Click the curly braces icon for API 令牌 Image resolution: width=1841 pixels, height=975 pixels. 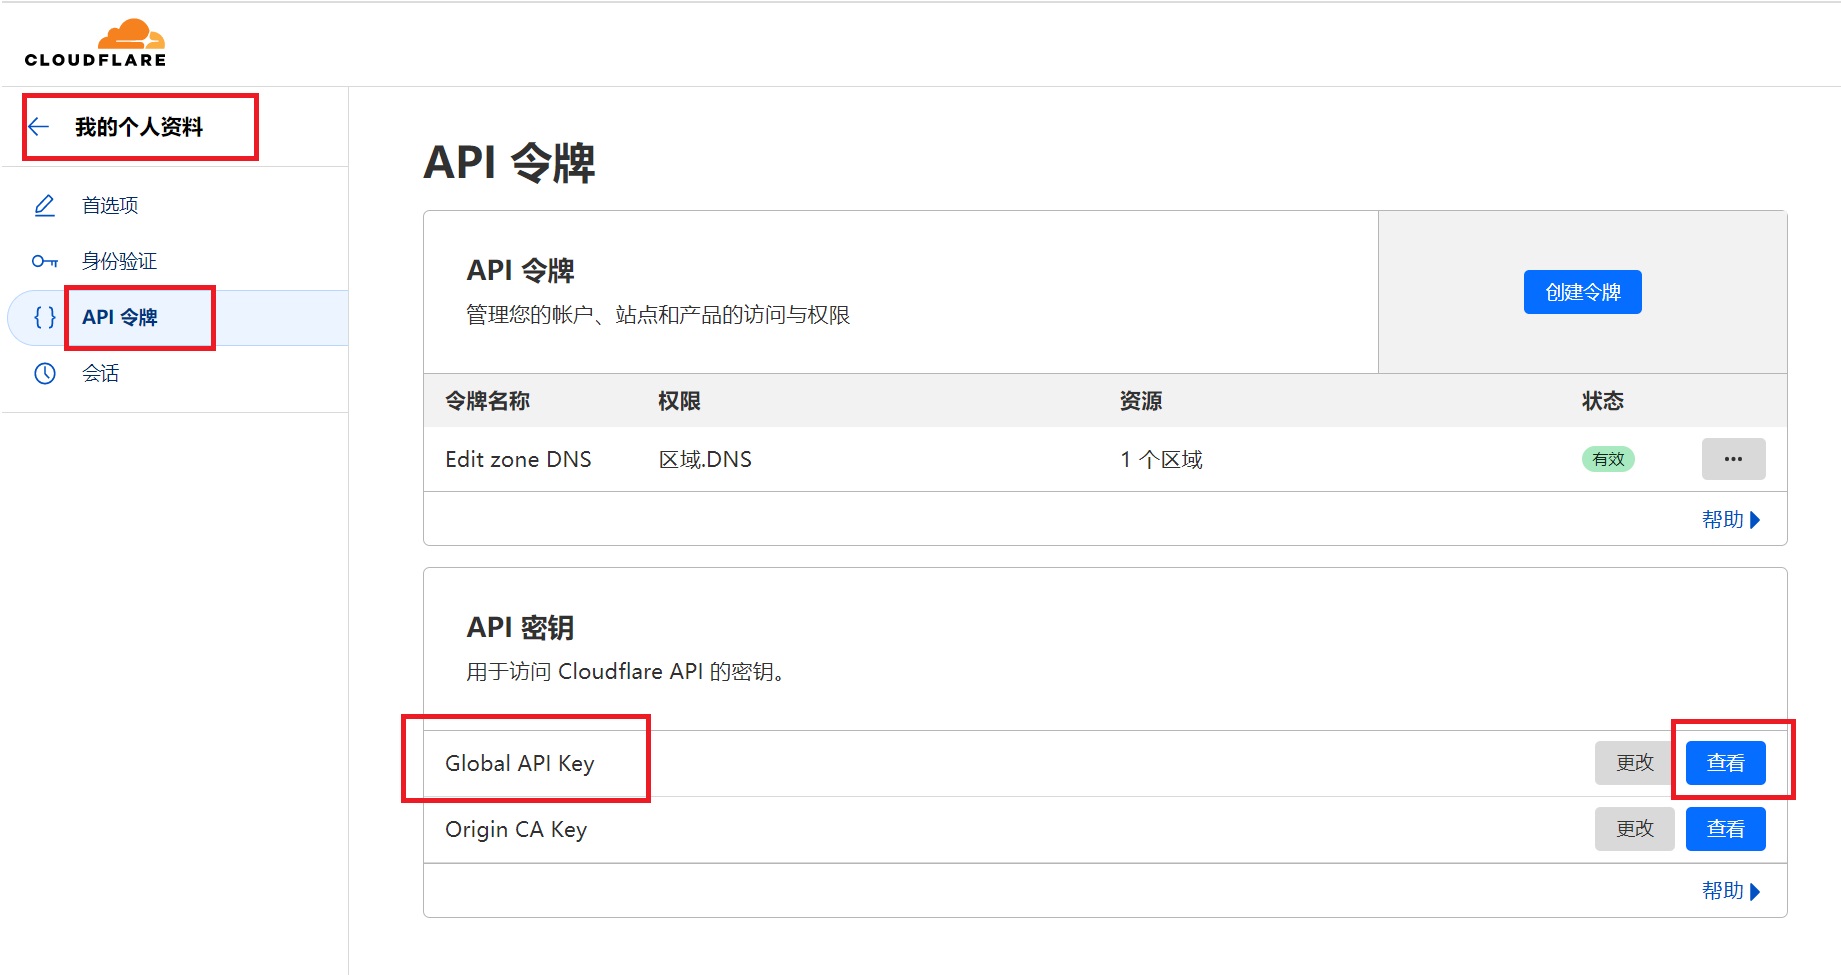[45, 317]
